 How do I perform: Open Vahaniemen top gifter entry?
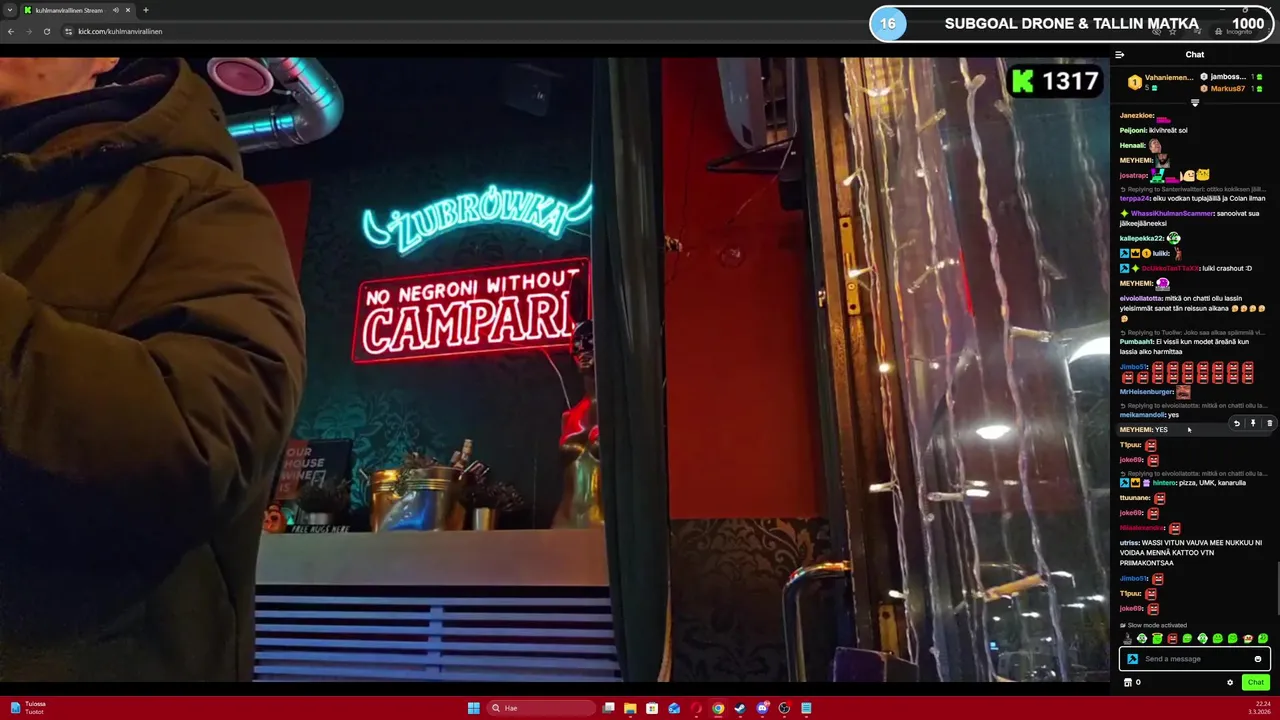tap(1160, 82)
